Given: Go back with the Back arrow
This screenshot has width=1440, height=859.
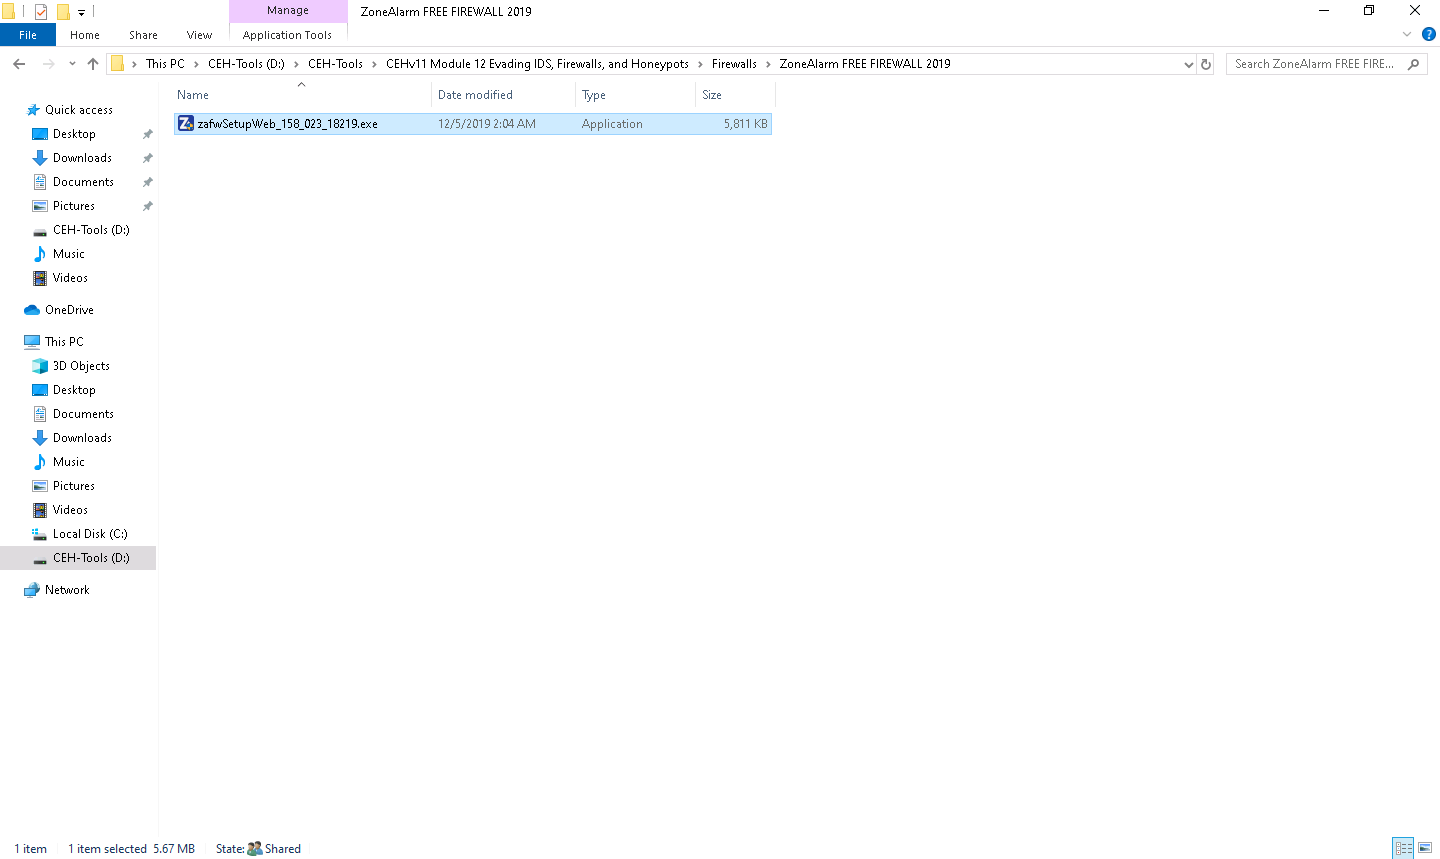Looking at the screenshot, I should 19,64.
